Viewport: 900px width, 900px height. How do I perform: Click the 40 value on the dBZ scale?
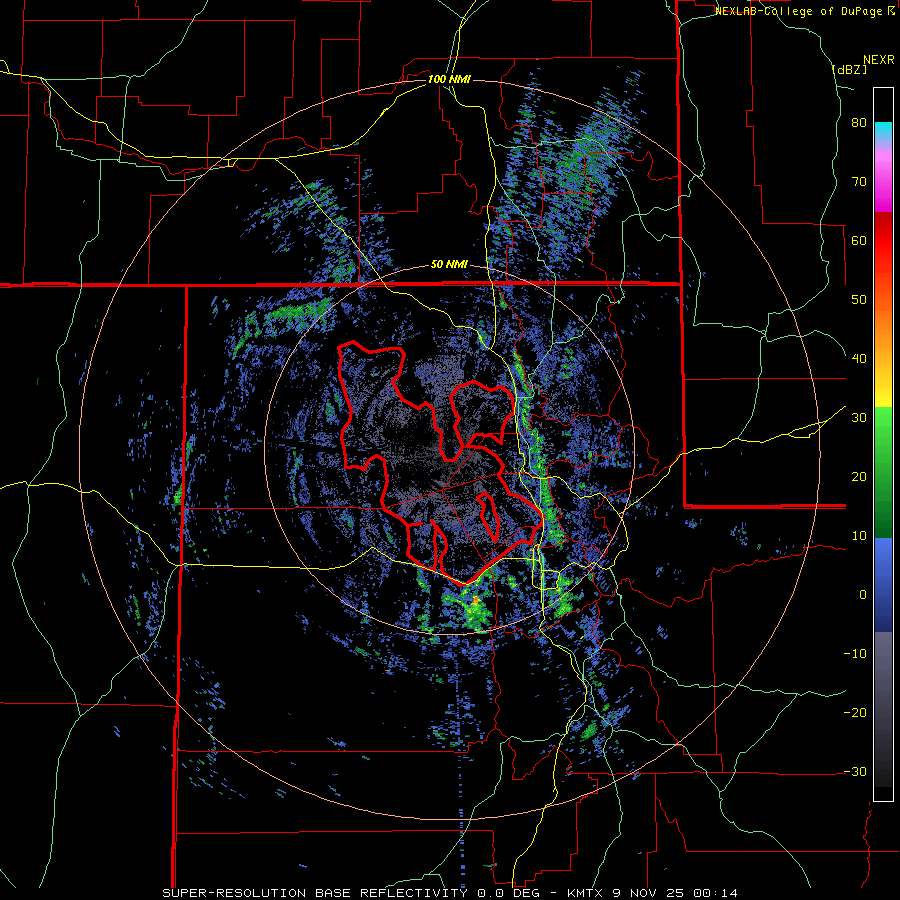(859, 359)
